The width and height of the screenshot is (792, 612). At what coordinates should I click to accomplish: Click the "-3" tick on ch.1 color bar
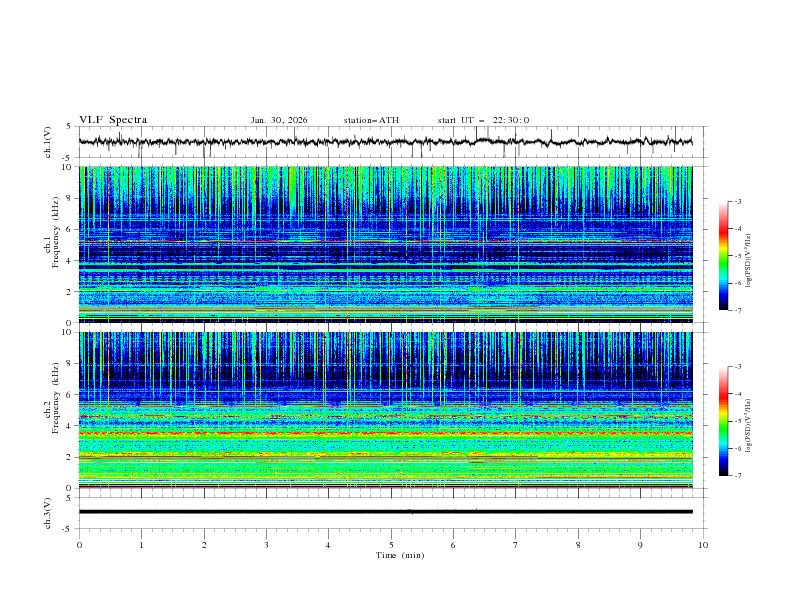point(737,201)
